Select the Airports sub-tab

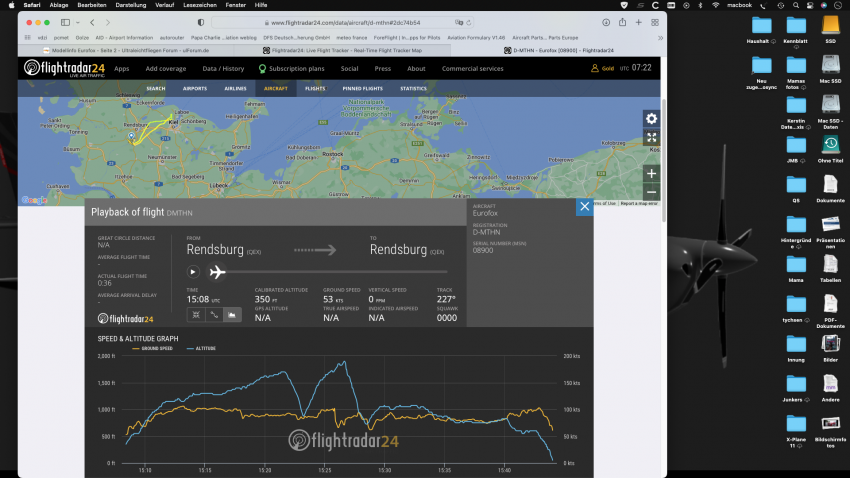click(x=195, y=88)
